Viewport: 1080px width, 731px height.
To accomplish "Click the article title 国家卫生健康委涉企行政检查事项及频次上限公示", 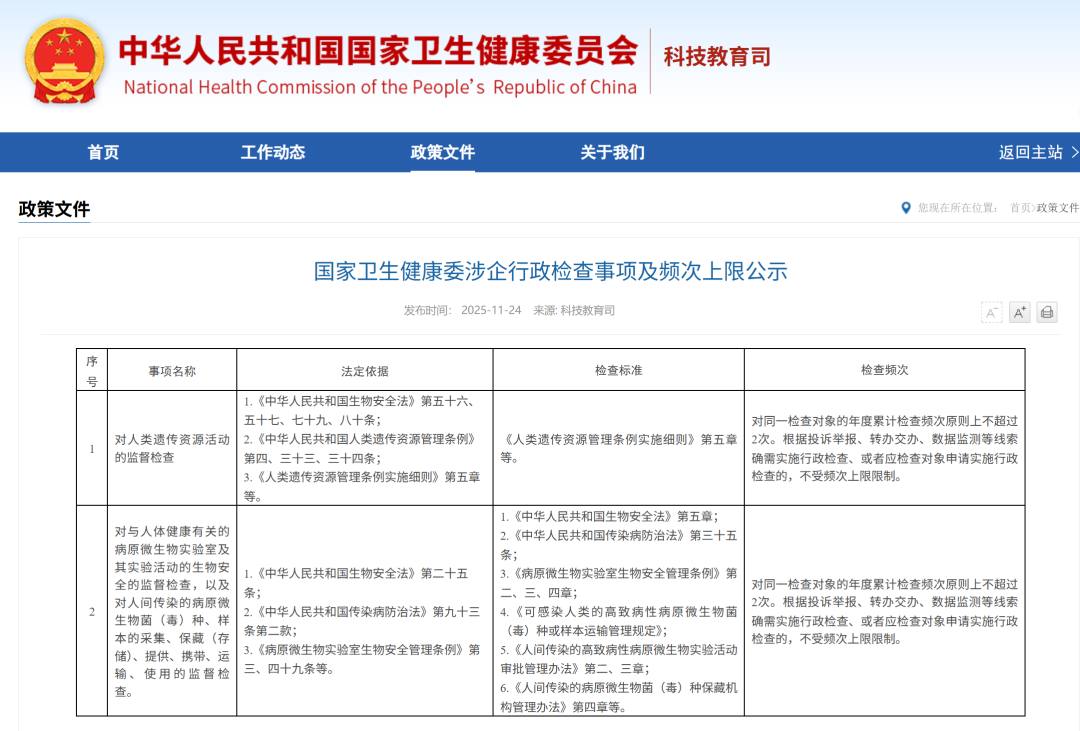I will tap(550, 271).
